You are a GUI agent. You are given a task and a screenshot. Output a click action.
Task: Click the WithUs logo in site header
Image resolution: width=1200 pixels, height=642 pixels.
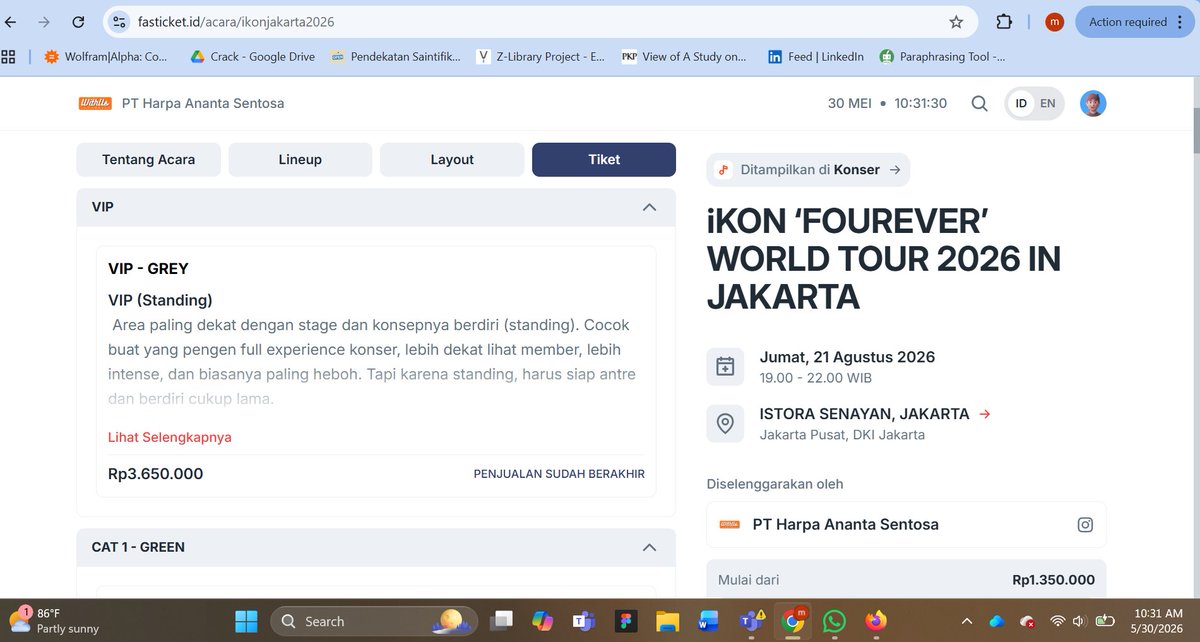[94, 103]
